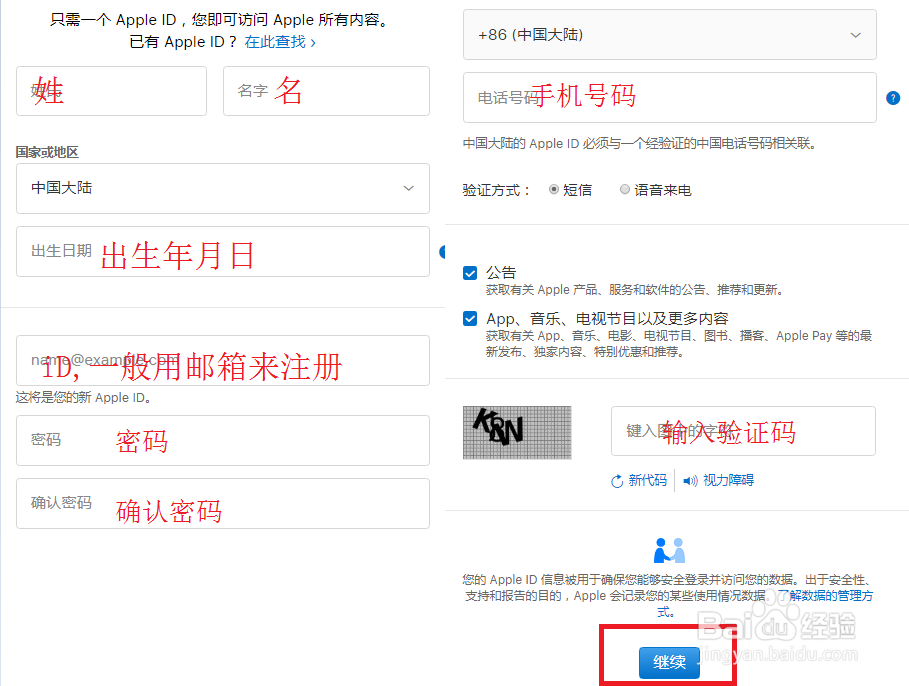Click the captcha image to view the code
The image size is (909, 686).
[x=517, y=433]
